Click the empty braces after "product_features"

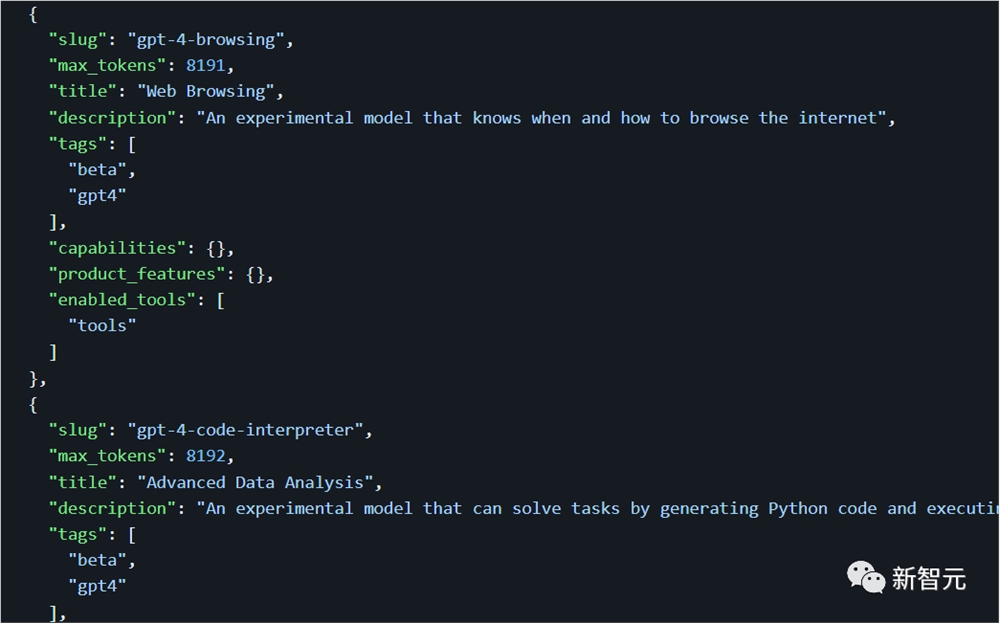[x=258, y=274]
